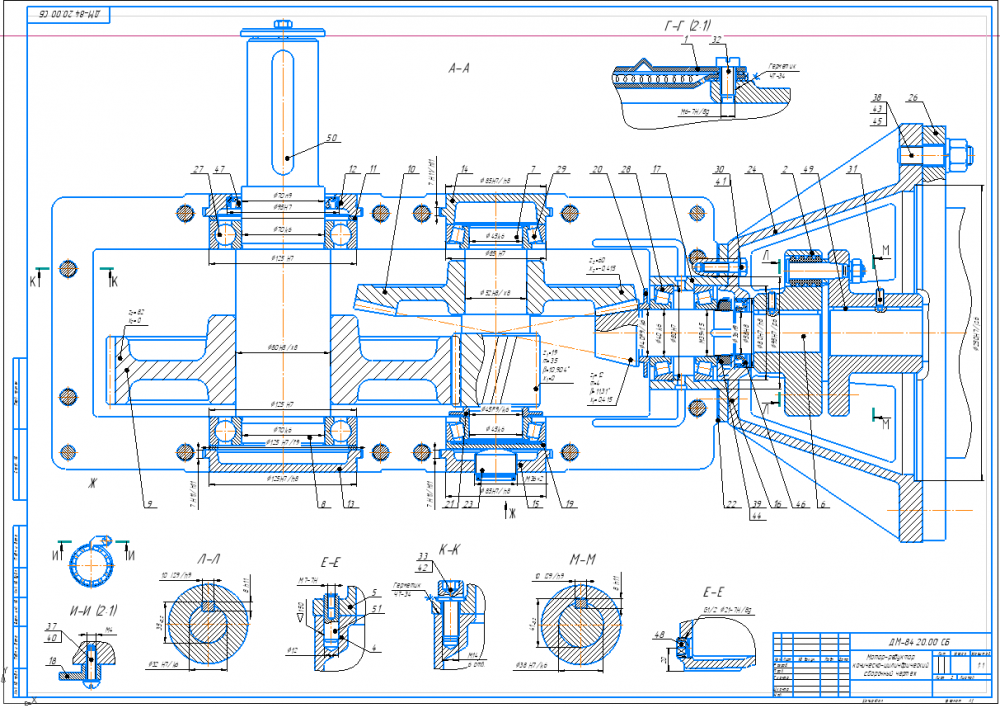Viewport: 1000px width, 708px height.
Task: Click callout number 37 in the И-И view
Action: coord(51,626)
